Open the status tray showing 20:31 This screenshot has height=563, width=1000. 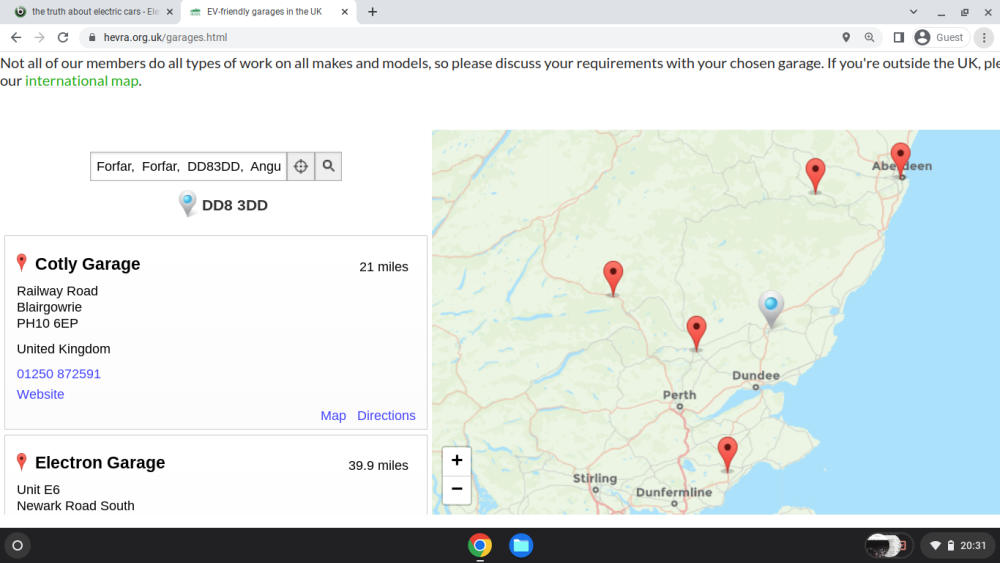coord(958,545)
